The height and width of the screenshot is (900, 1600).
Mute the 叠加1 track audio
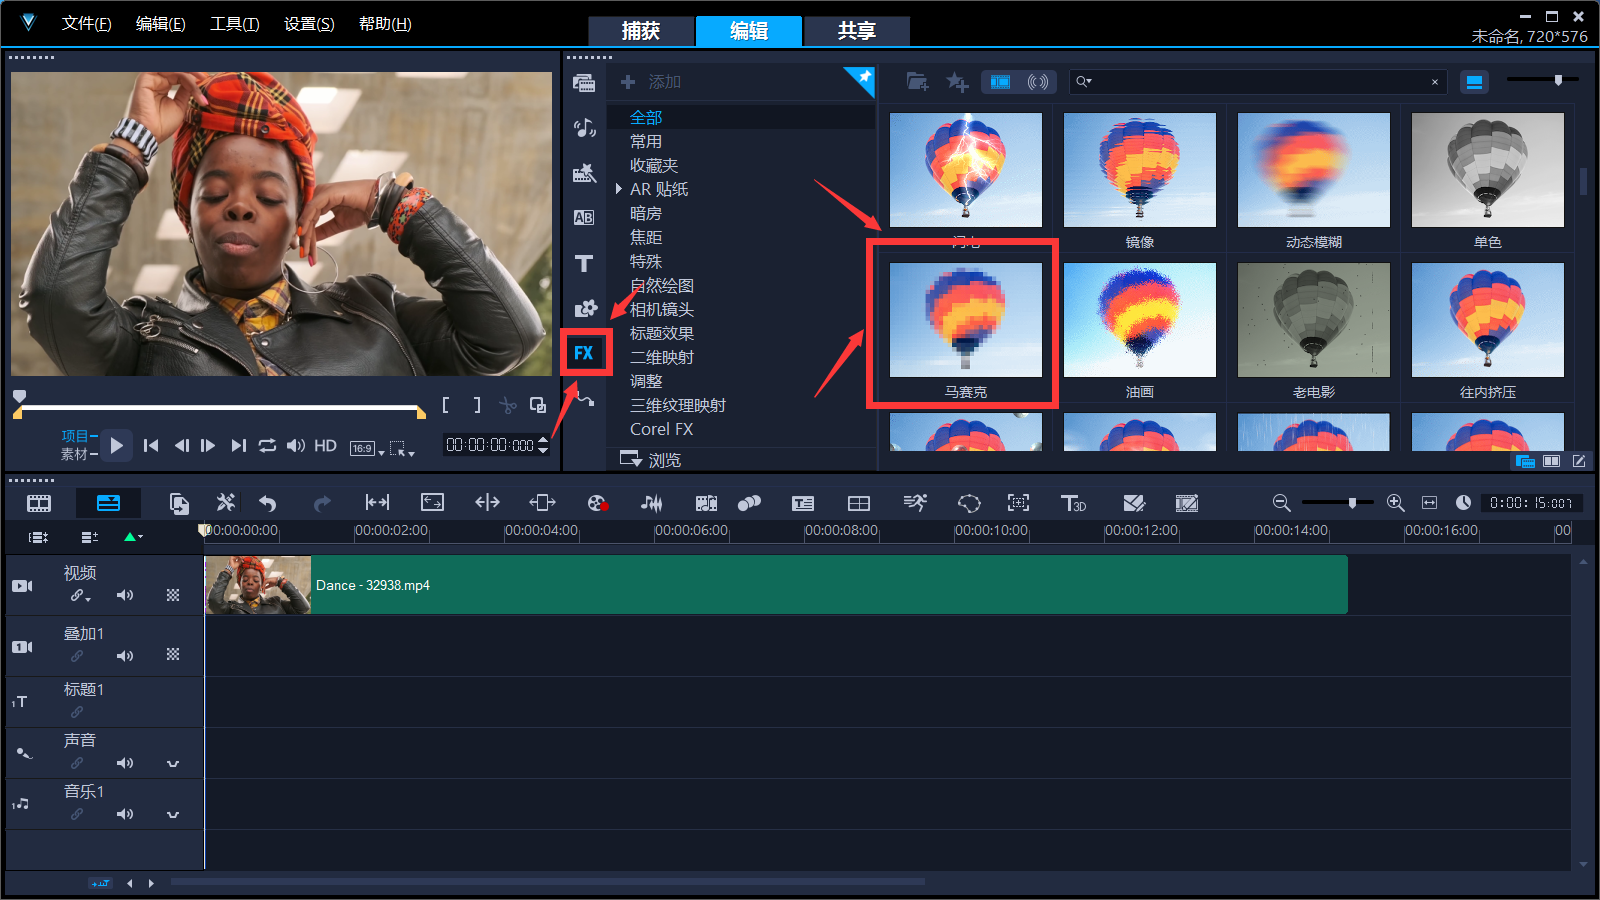[x=125, y=656]
